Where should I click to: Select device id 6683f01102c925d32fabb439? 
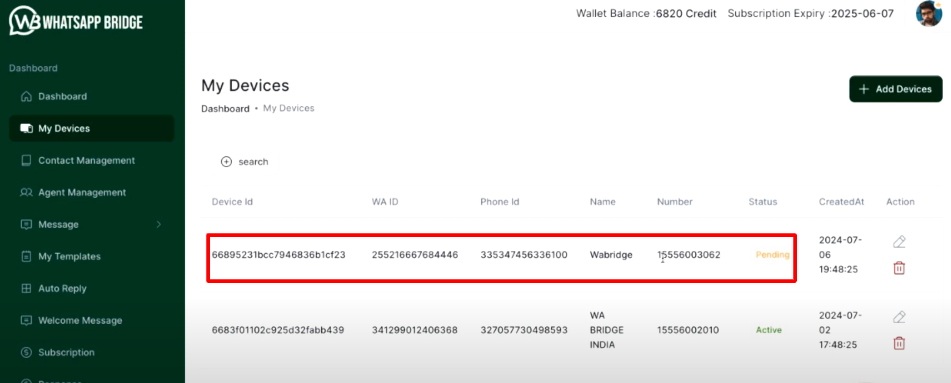[x=278, y=331]
